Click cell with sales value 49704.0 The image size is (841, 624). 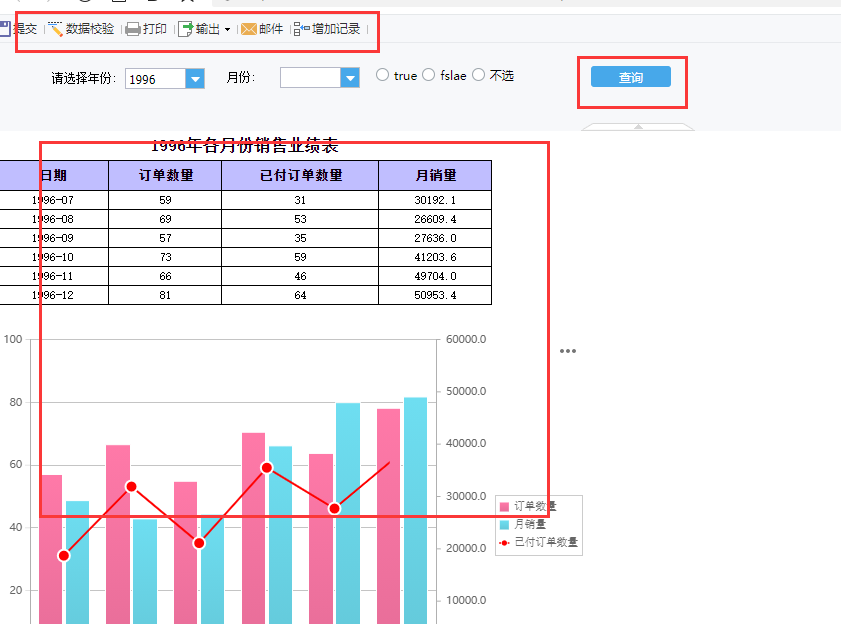pos(435,276)
